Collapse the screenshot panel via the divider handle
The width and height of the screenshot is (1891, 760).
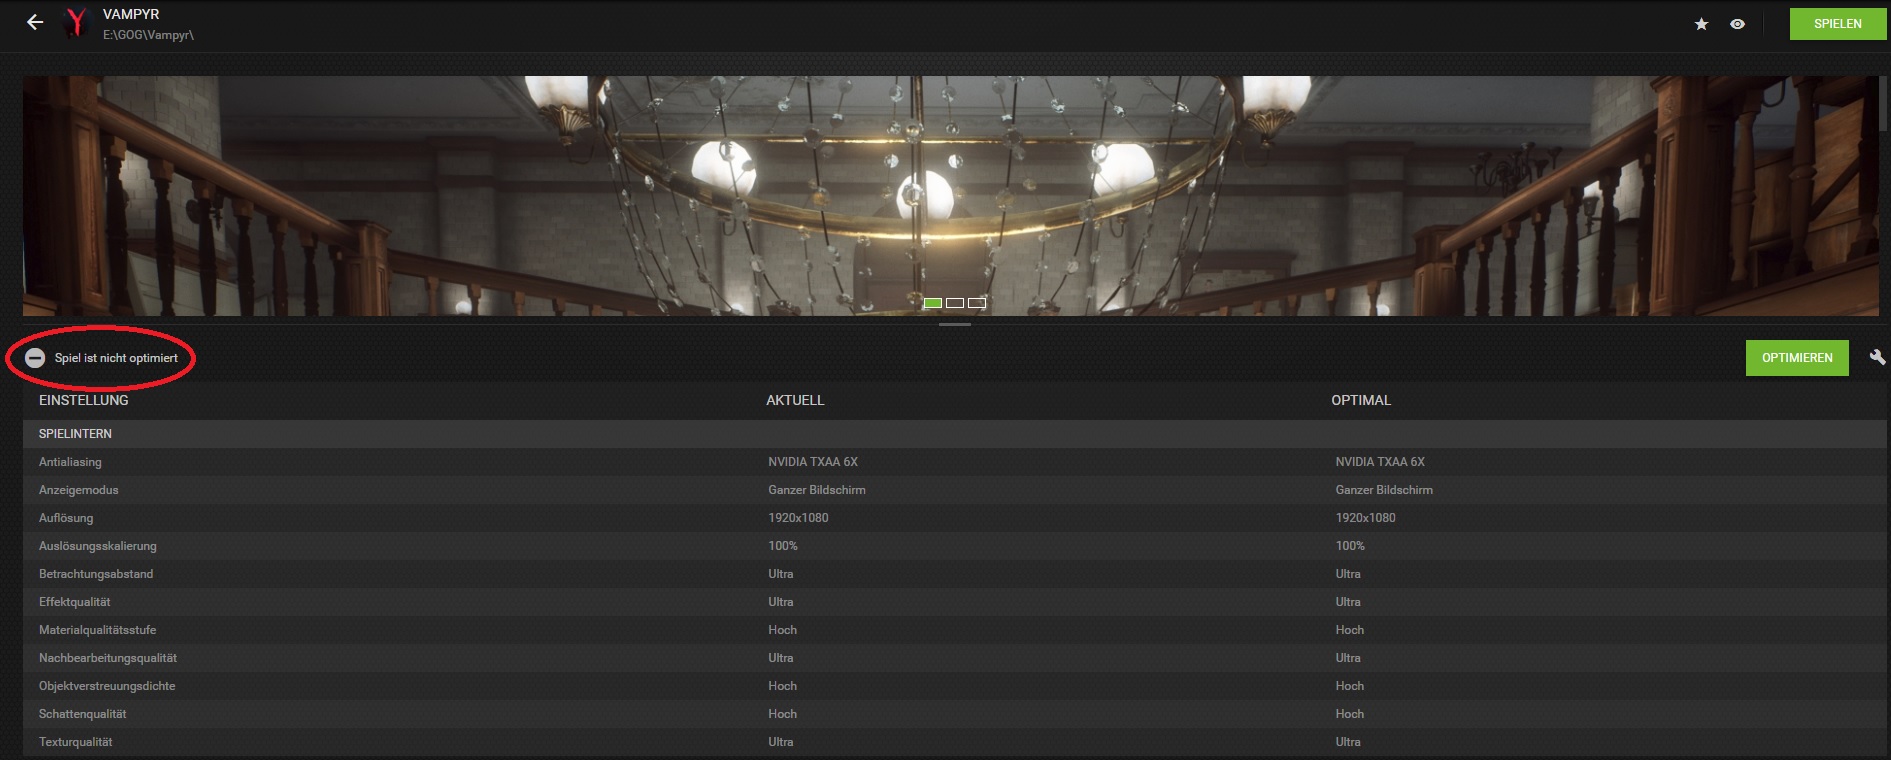pyautogui.click(x=955, y=325)
